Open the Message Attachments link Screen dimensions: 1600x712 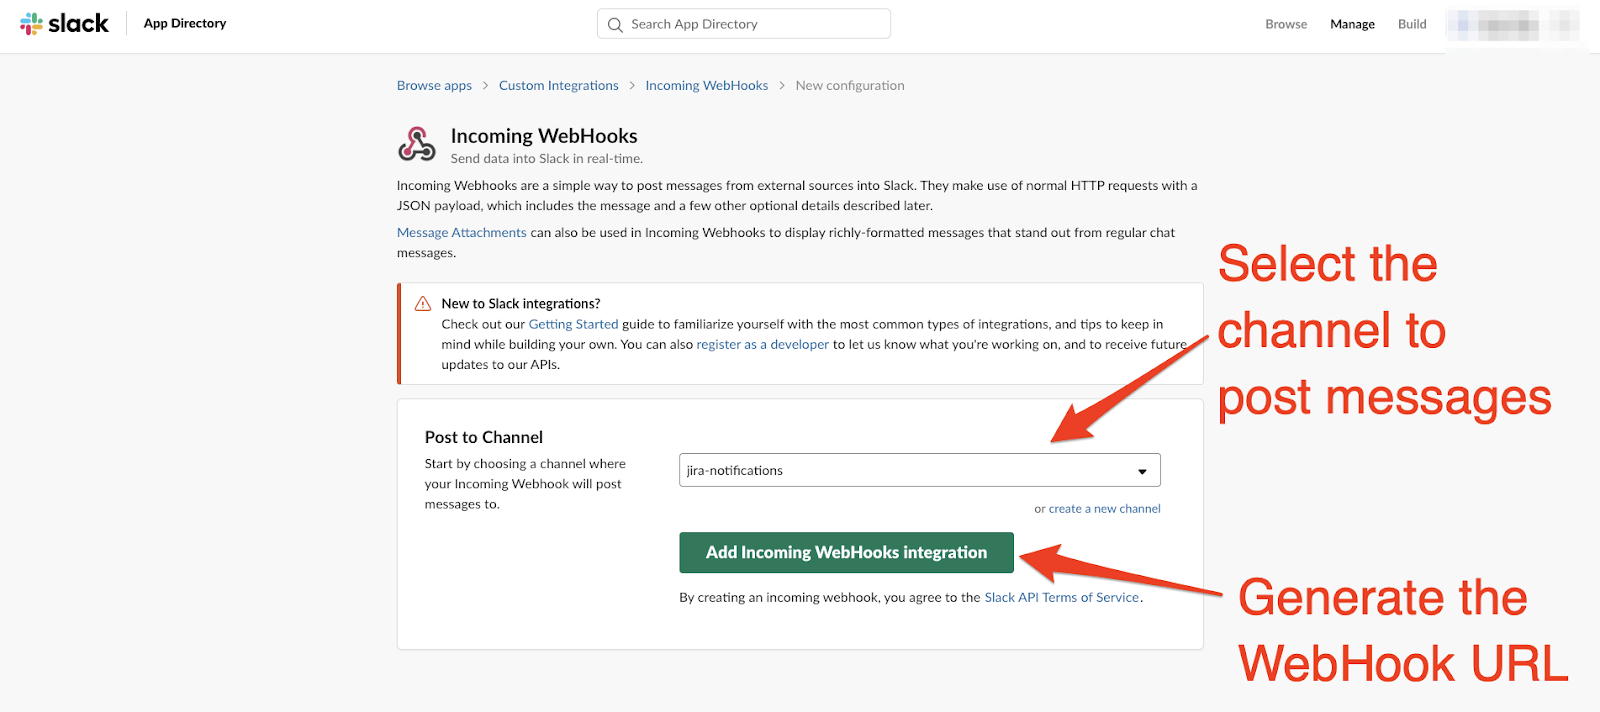click(x=462, y=233)
